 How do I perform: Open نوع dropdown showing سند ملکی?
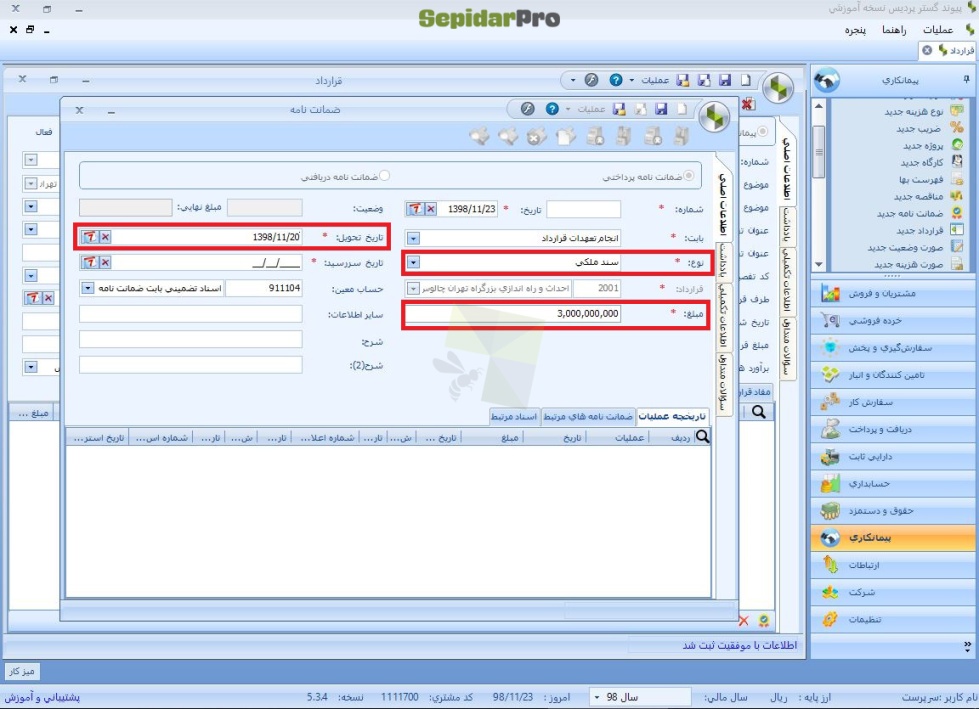click(413, 263)
